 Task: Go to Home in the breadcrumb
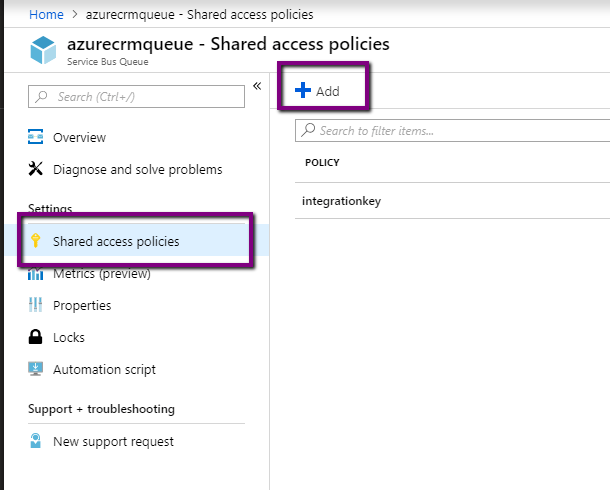pos(46,15)
